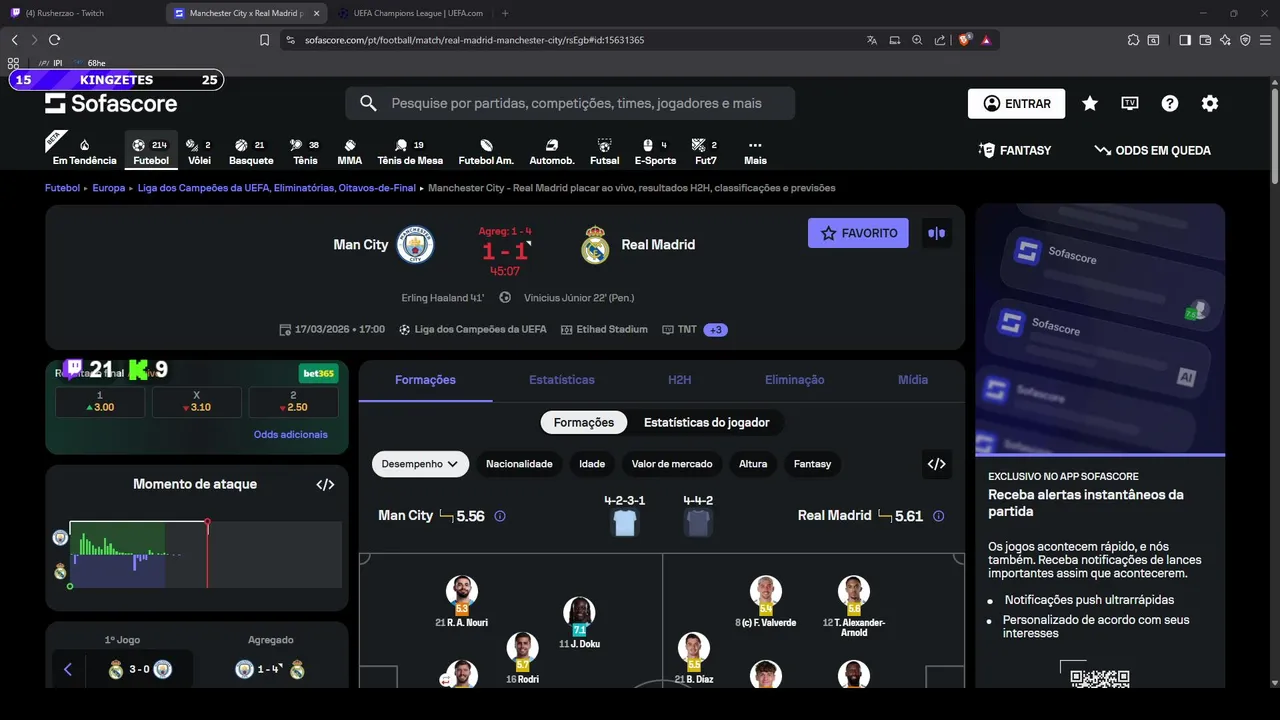Select Vôlei sport icon

199,152
